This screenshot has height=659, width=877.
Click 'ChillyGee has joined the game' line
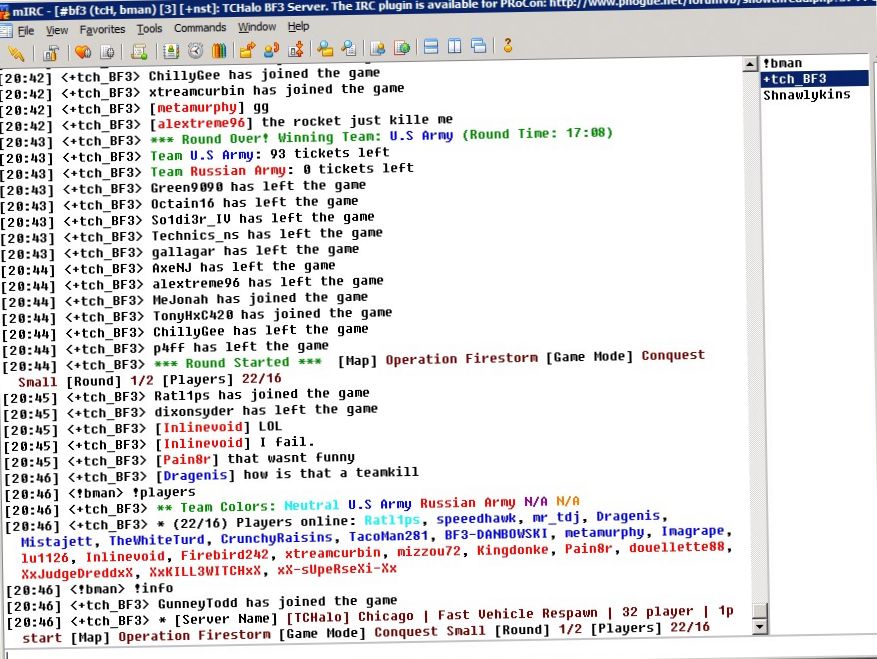264,74
